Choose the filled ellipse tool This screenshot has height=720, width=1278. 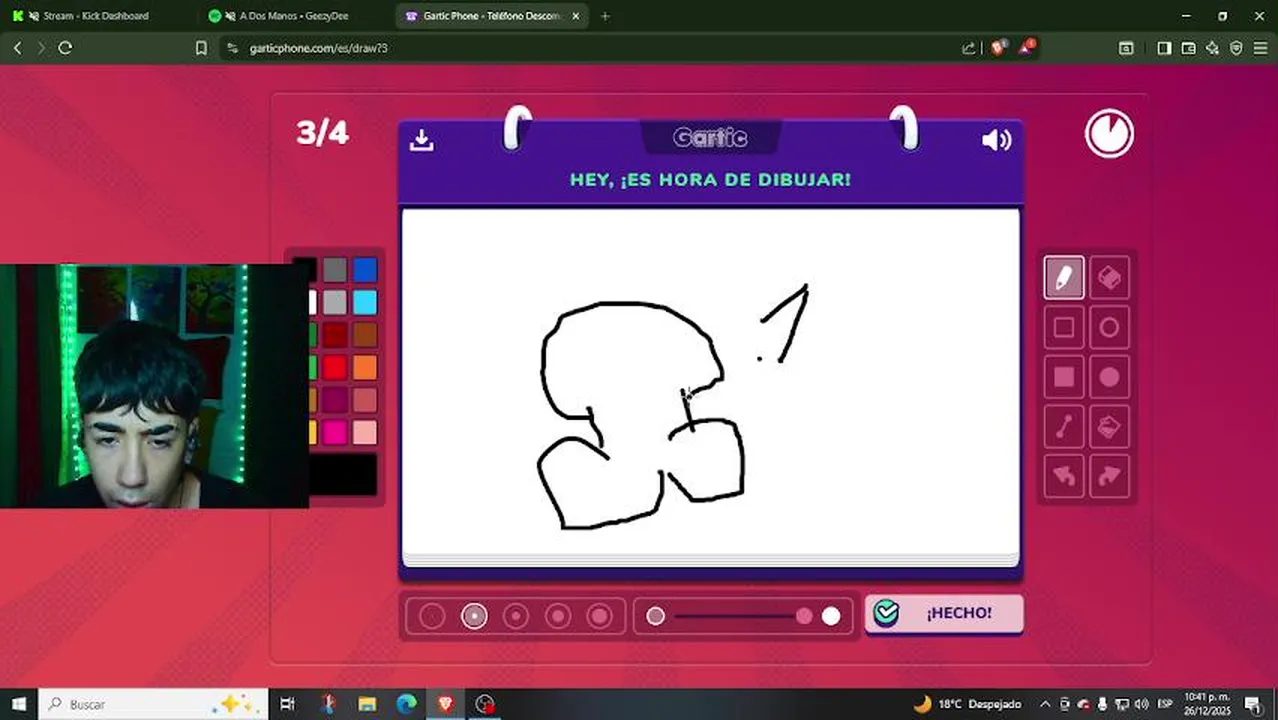(x=1109, y=377)
